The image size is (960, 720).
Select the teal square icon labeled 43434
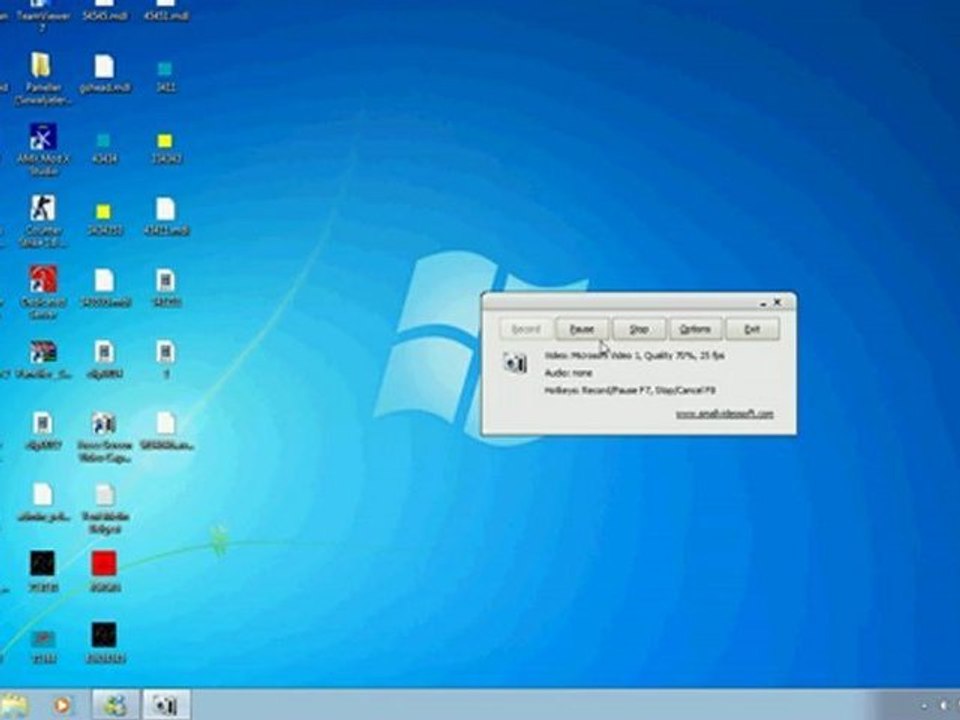(103, 148)
